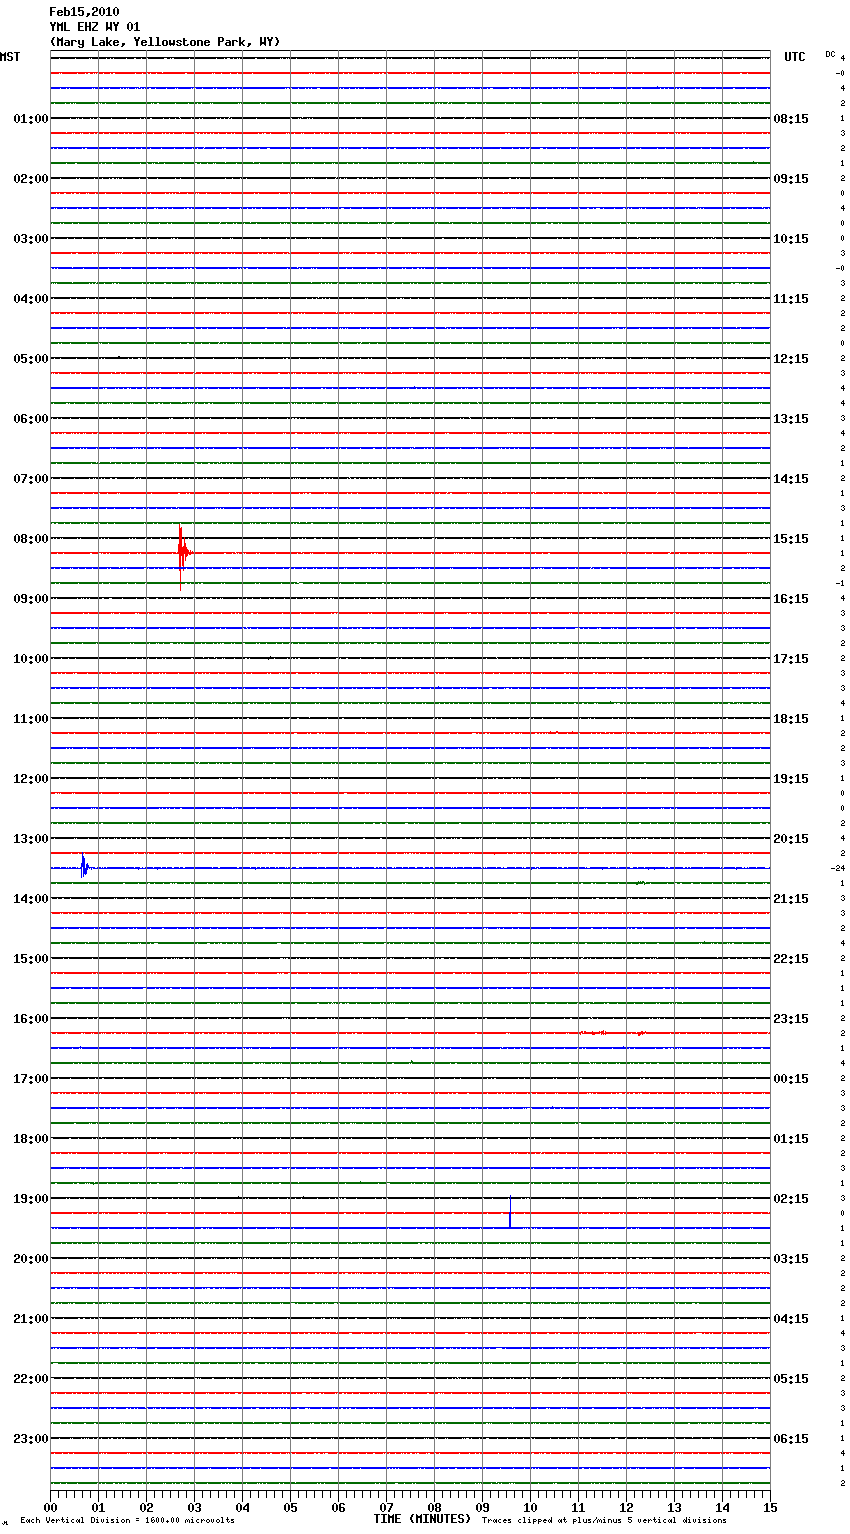Image resolution: width=850 pixels, height=1534 pixels.
Task: Click the Feb15,2010 date heading
Action: pyautogui.click(x=84, y=12)
